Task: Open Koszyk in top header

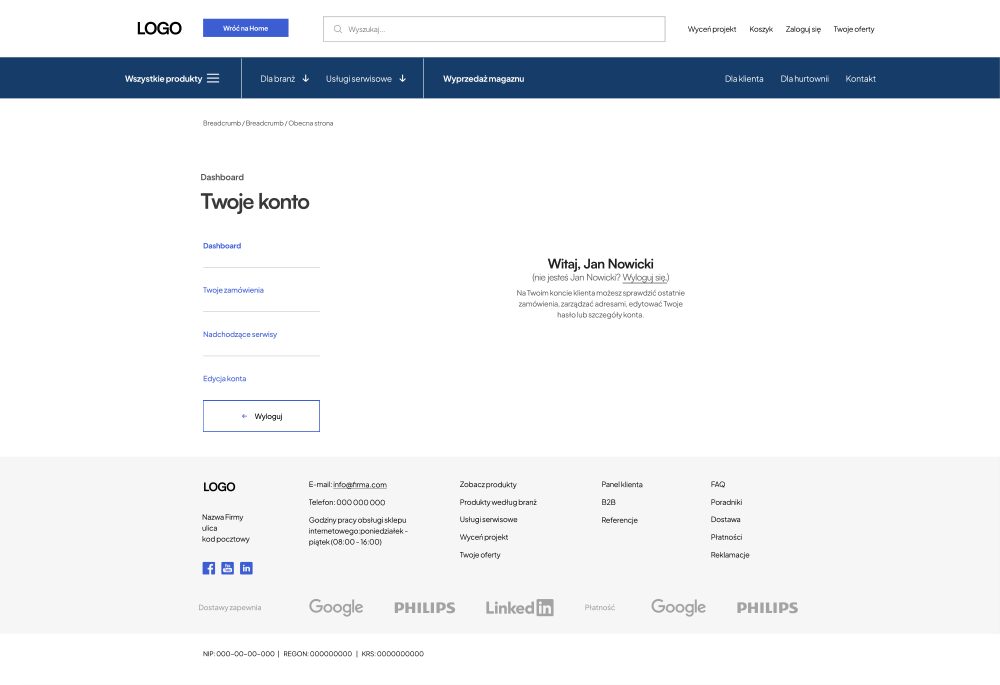Action: [761, 29]
